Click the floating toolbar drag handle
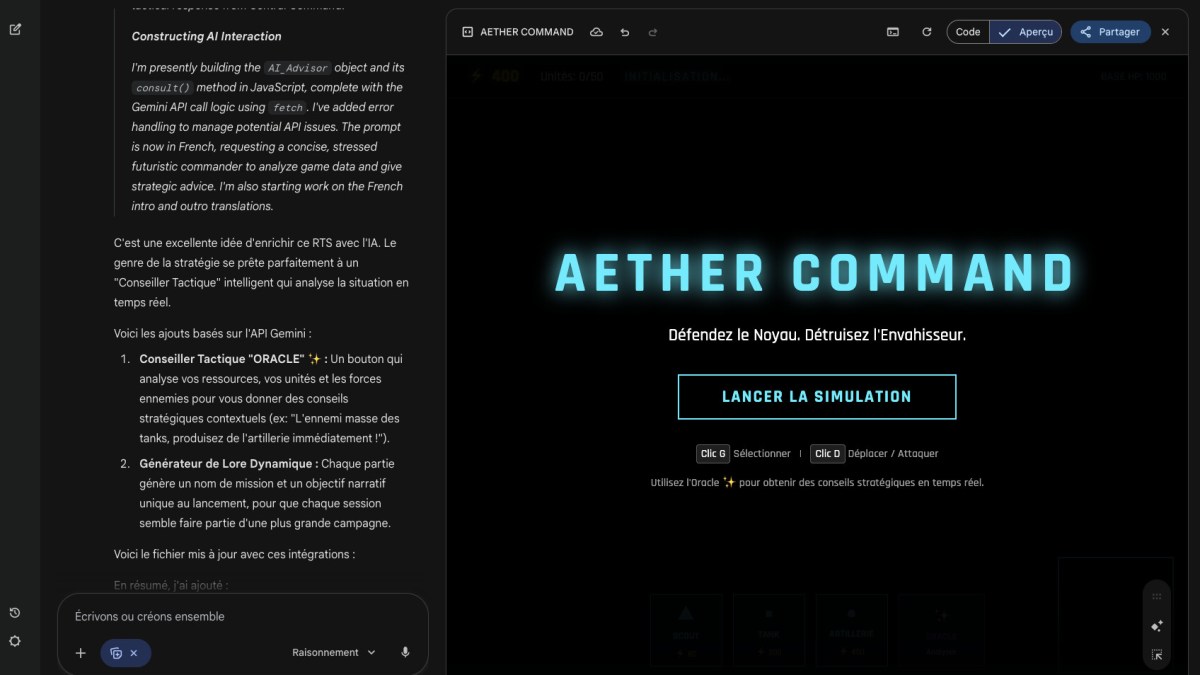 coord(1157,596)
